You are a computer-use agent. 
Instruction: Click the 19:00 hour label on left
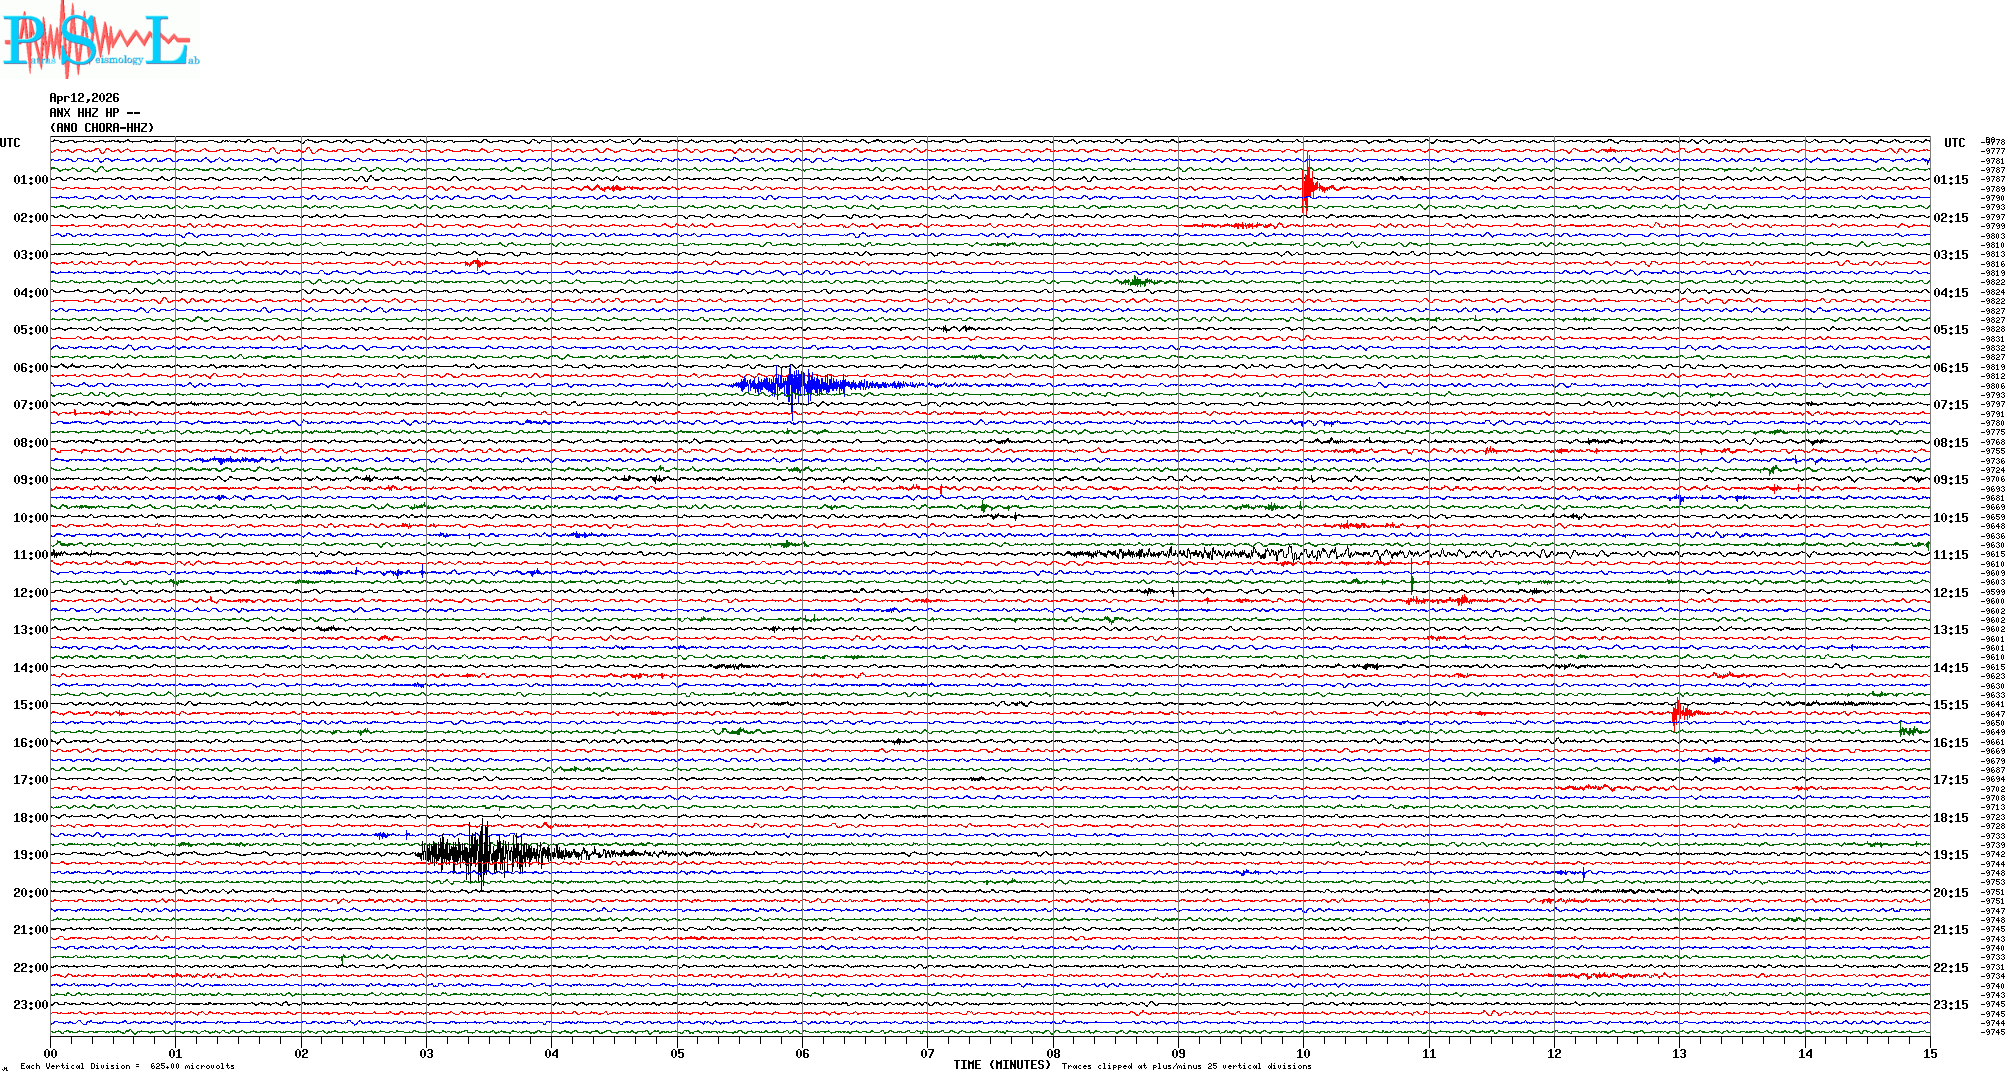click(x=30, y=855)
